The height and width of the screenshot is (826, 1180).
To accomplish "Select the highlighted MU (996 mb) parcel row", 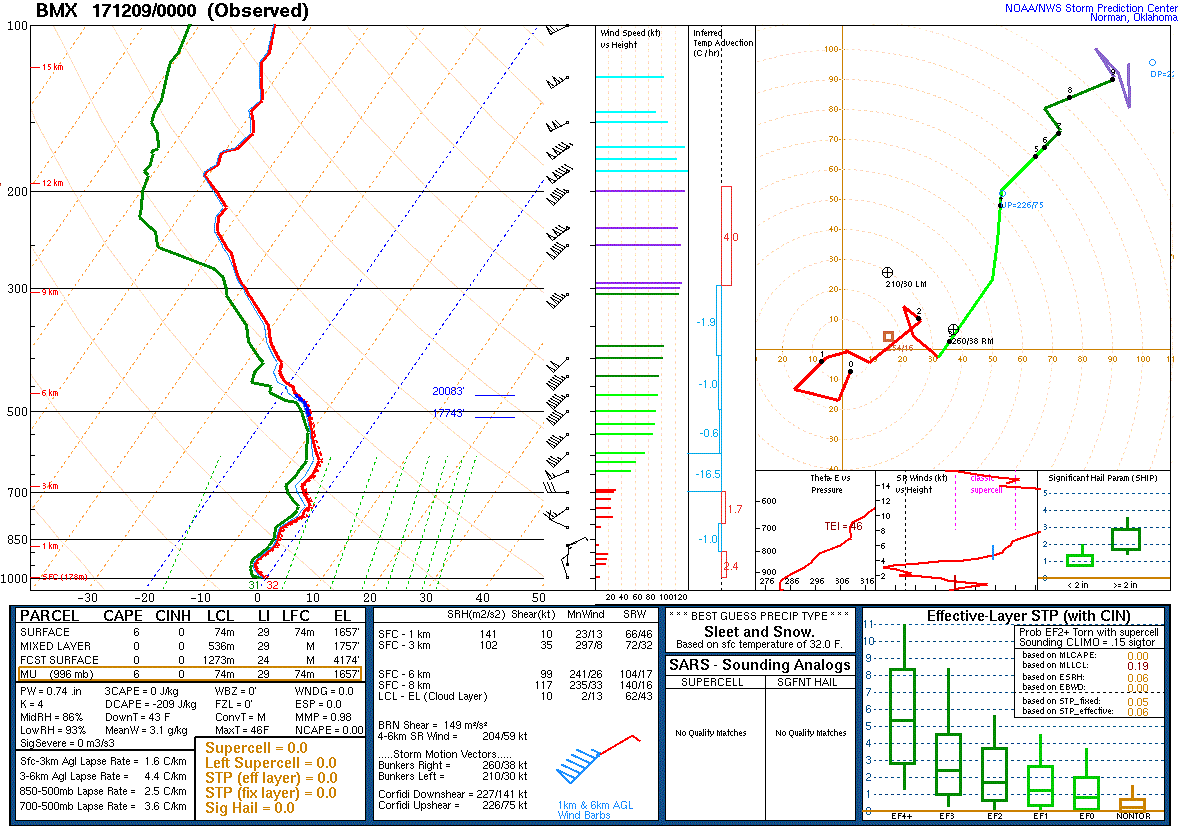I will (190, 674).
